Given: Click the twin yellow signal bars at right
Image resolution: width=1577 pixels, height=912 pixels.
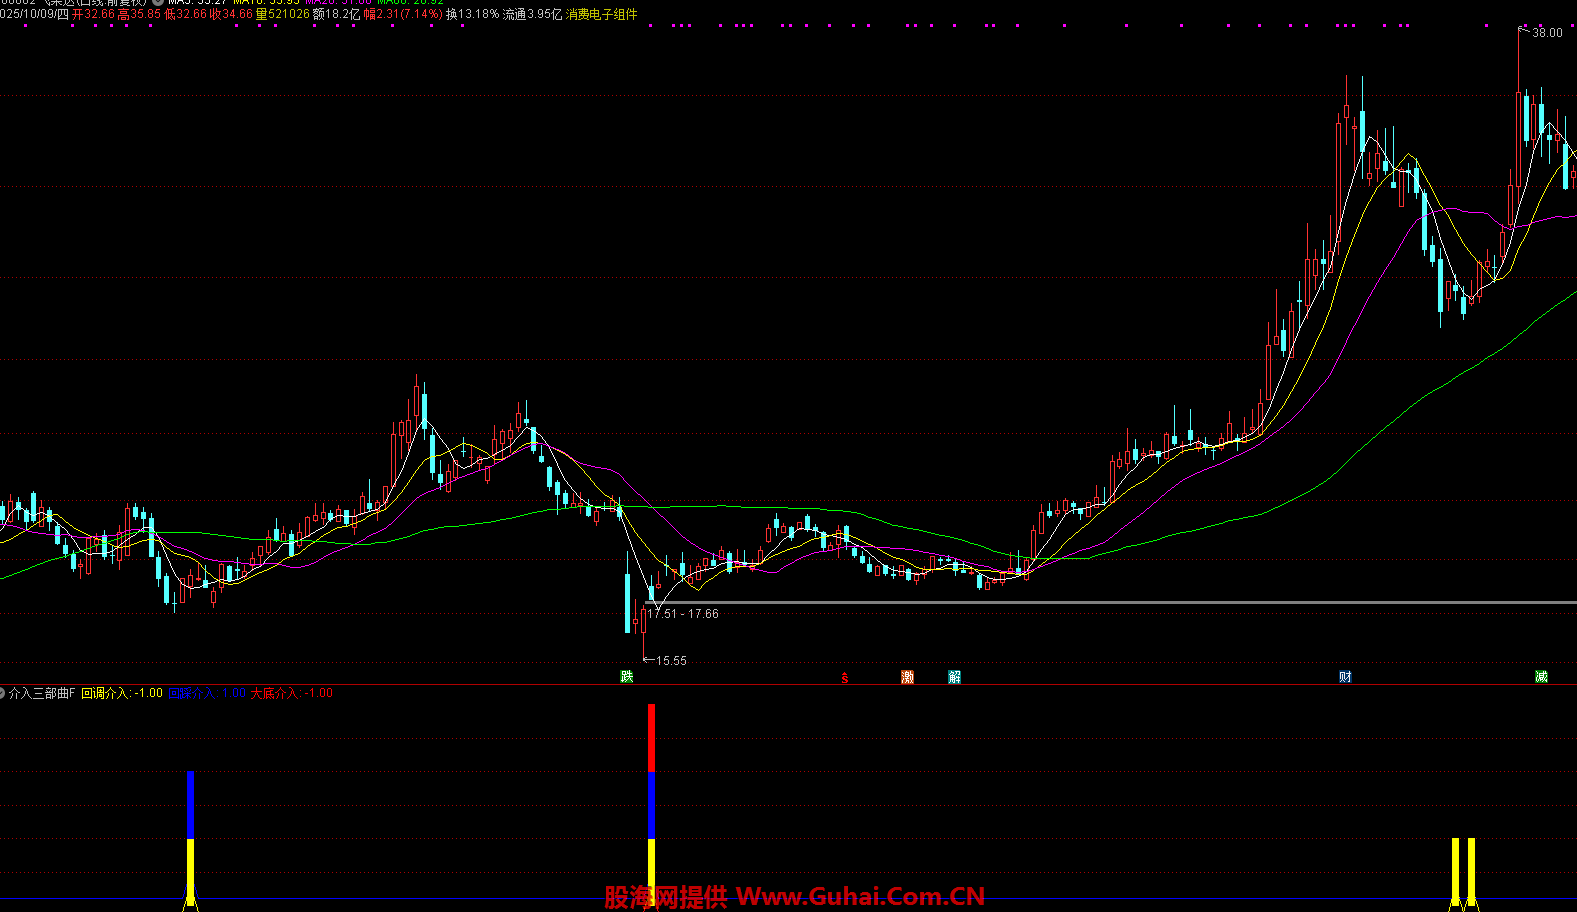Looking at the screenshot, I should click(1463, 870).
